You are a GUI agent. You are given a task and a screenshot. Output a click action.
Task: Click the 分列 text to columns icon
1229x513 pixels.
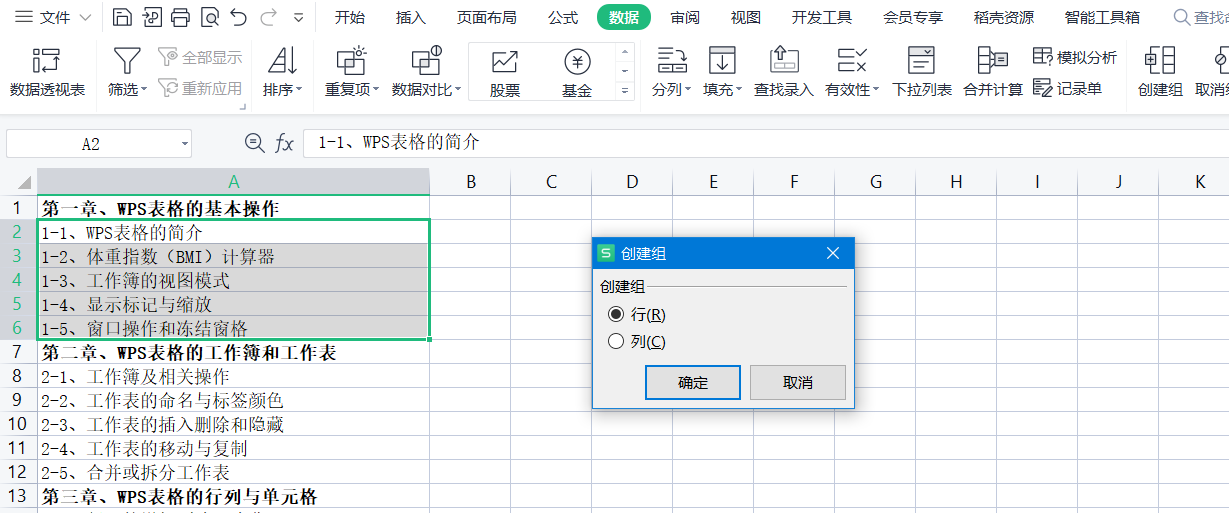(x=672, y=62)
